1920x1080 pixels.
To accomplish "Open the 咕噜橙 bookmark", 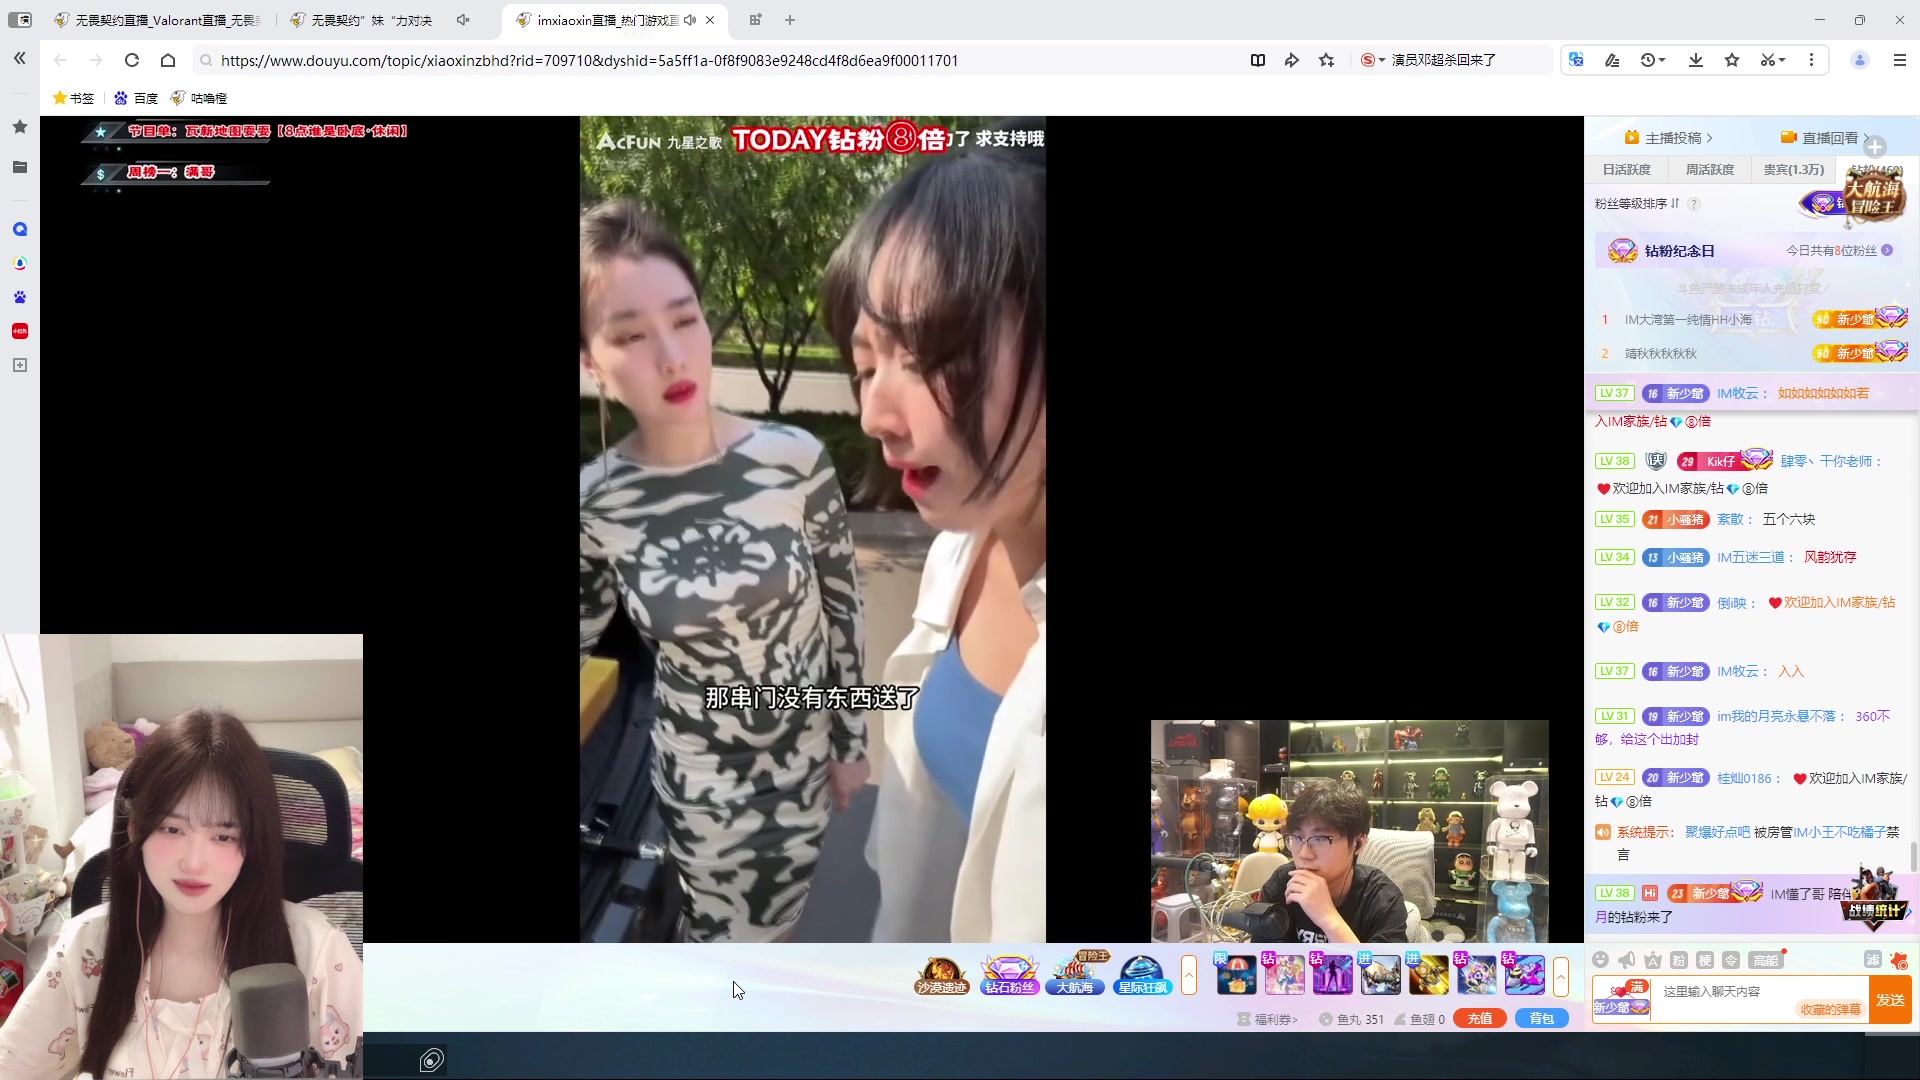I will click(199, 98).
